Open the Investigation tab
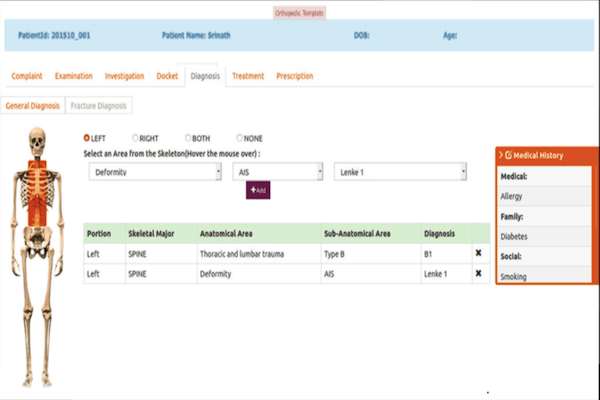This screenshot has height=400, width=600. coord(124,76)
